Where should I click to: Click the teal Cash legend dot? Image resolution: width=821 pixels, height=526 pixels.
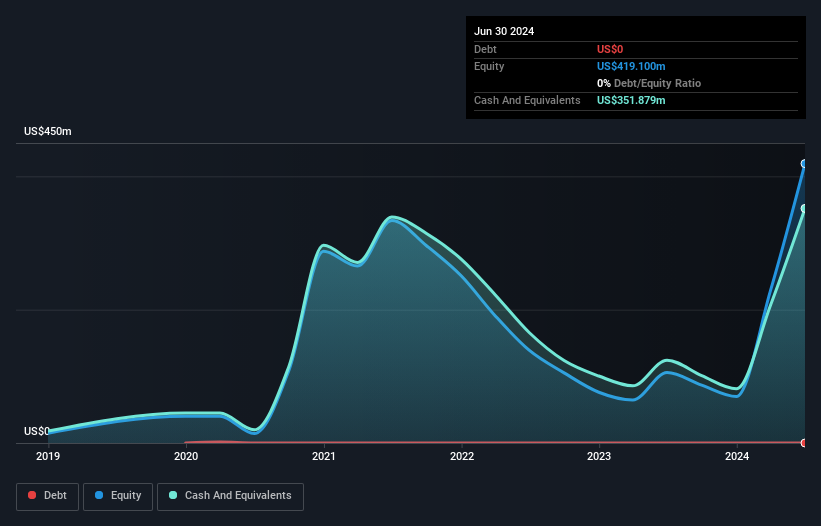point(173,495)
